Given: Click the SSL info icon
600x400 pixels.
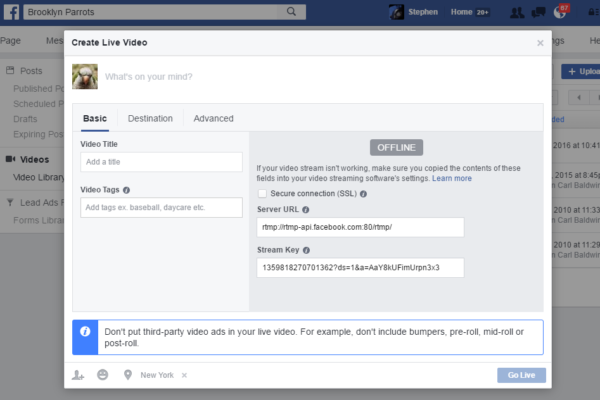Looking at the screenshot, I should [364, 194].
